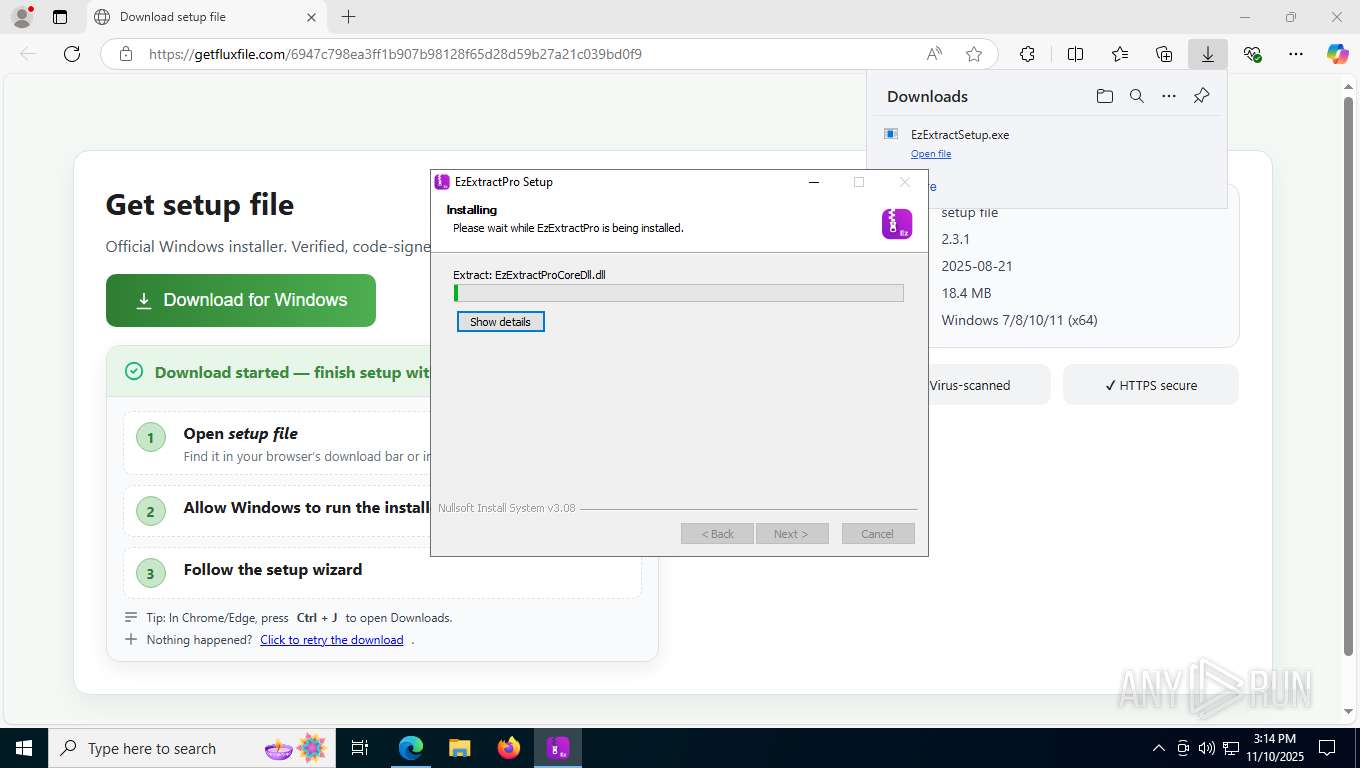This screenshot has width=1360, height=768.
Task: Click the taskbar search box
Action: [x=192, y=748]
